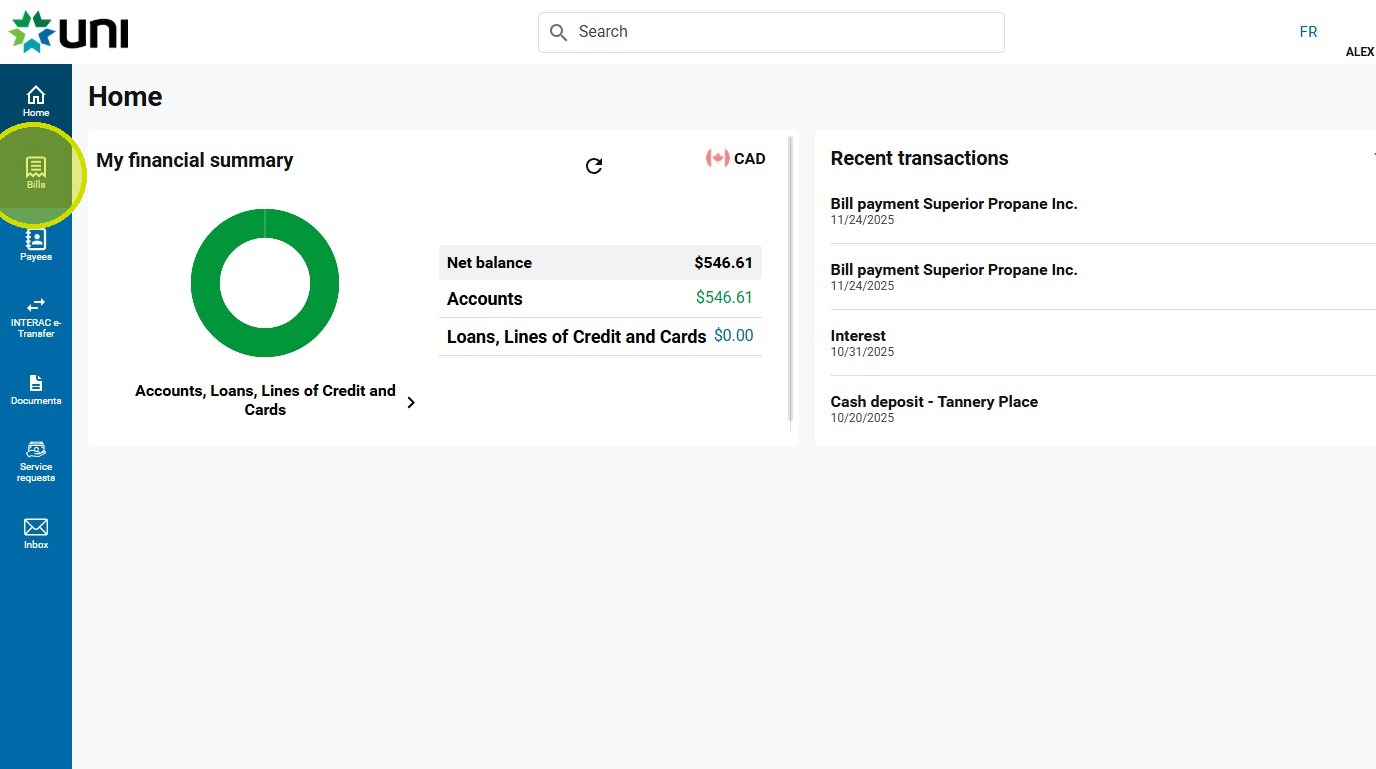
Task: Open INTERAC e-Transfer section
Action: pyautogui.click(x=36, y=315)
